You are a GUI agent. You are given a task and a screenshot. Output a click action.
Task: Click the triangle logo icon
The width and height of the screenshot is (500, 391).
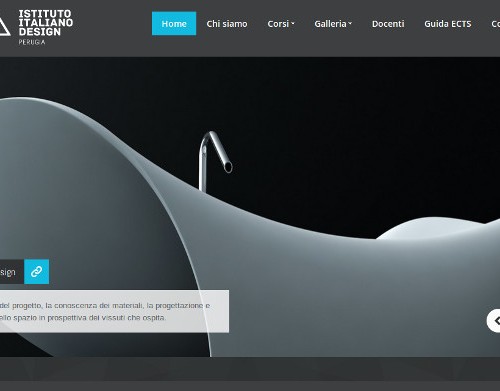[4, 27]
